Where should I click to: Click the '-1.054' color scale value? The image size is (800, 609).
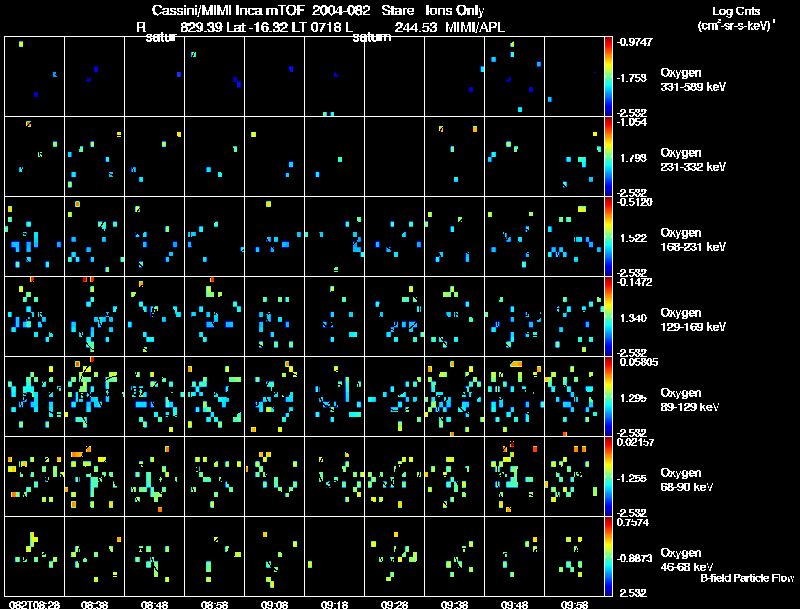pos(632,122)
